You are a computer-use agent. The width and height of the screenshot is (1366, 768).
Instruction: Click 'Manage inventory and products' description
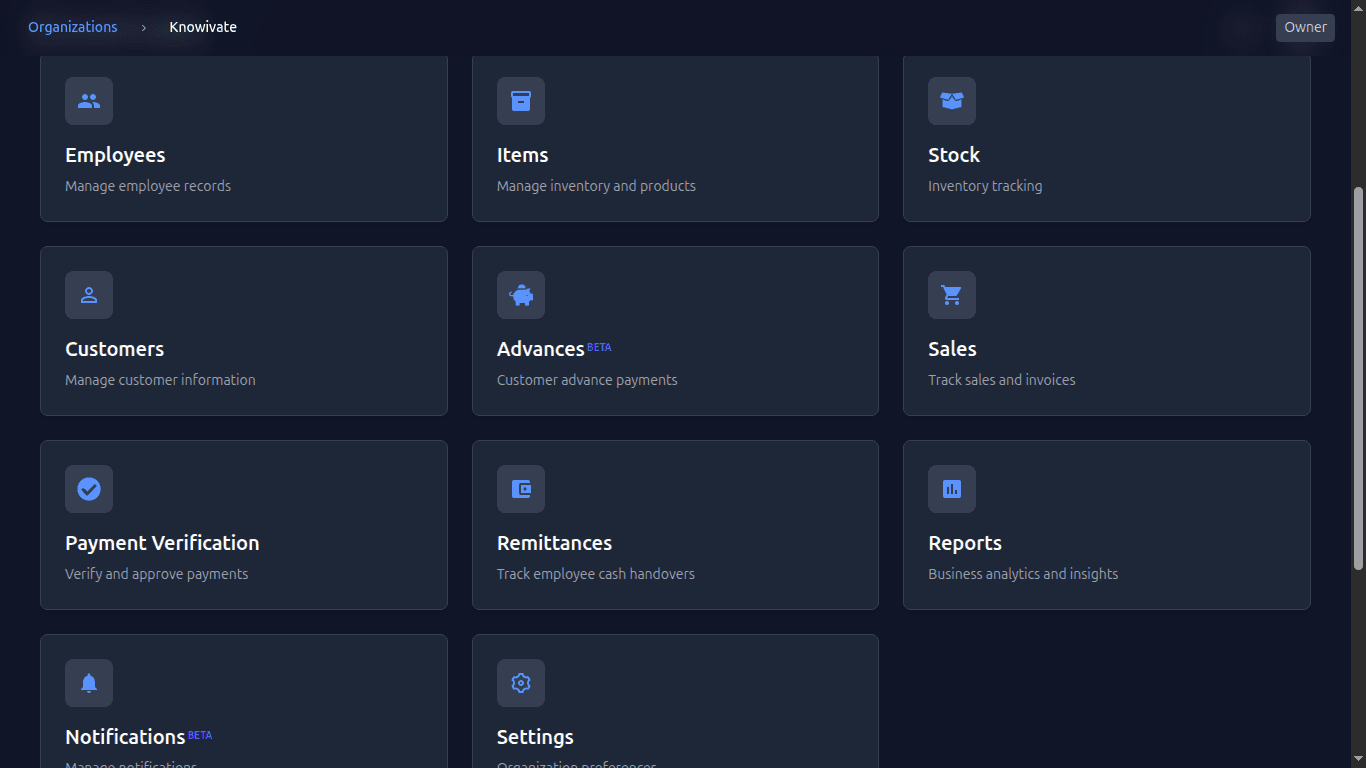coord(596,186)
